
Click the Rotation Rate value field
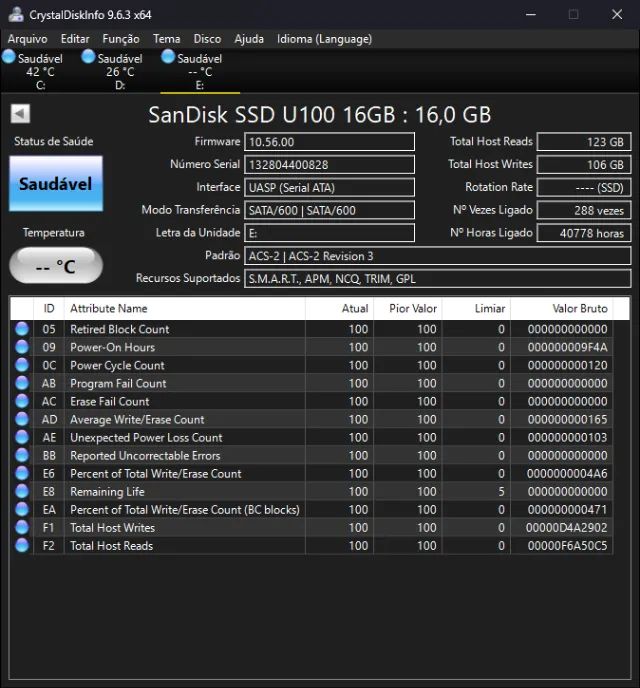pos(584,187)
